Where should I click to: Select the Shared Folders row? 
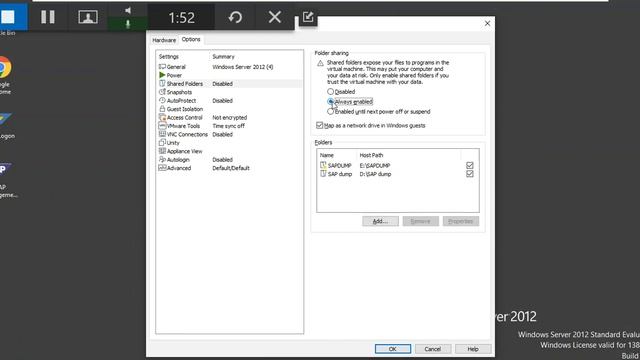229,84
